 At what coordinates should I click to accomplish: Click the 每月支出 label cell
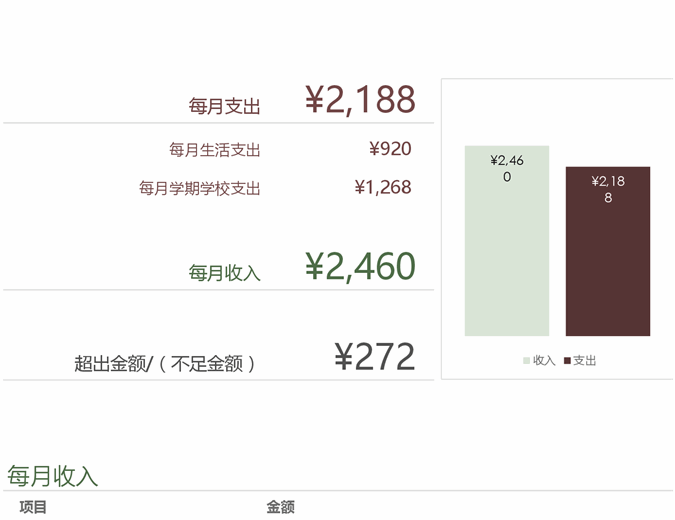click(224, 106)
